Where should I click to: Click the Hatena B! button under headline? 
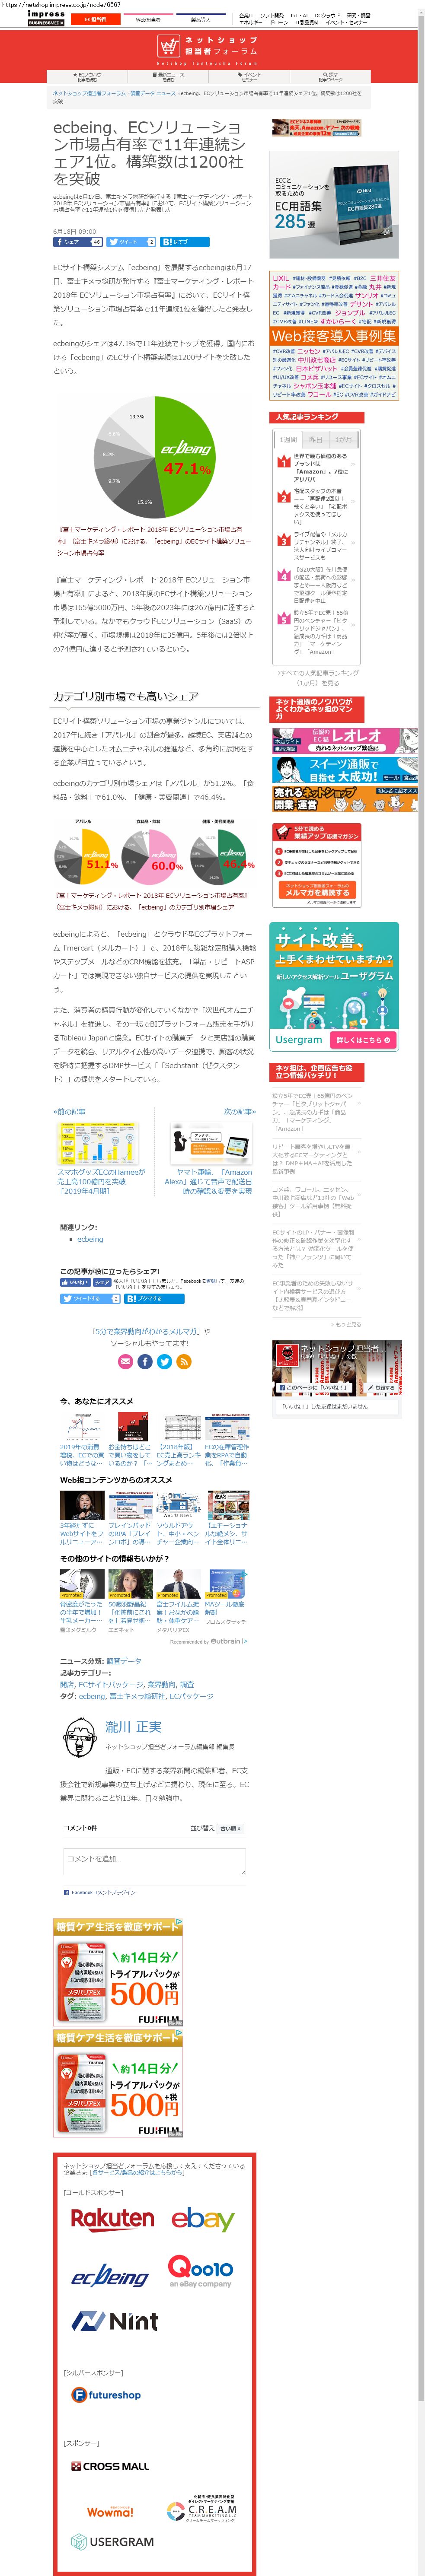[185, 242]
